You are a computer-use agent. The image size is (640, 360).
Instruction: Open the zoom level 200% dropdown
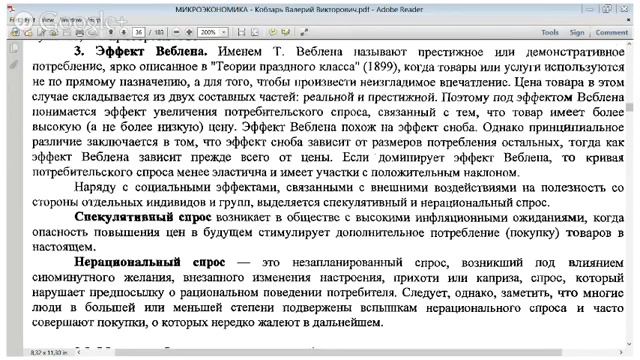[x=224, y=32]
